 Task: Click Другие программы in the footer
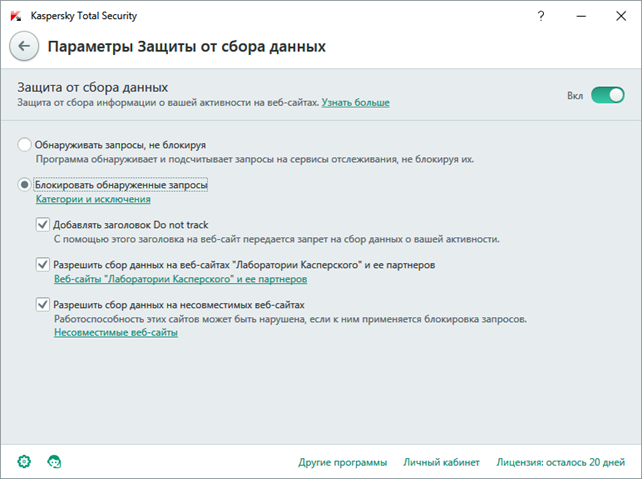(342, 462)
